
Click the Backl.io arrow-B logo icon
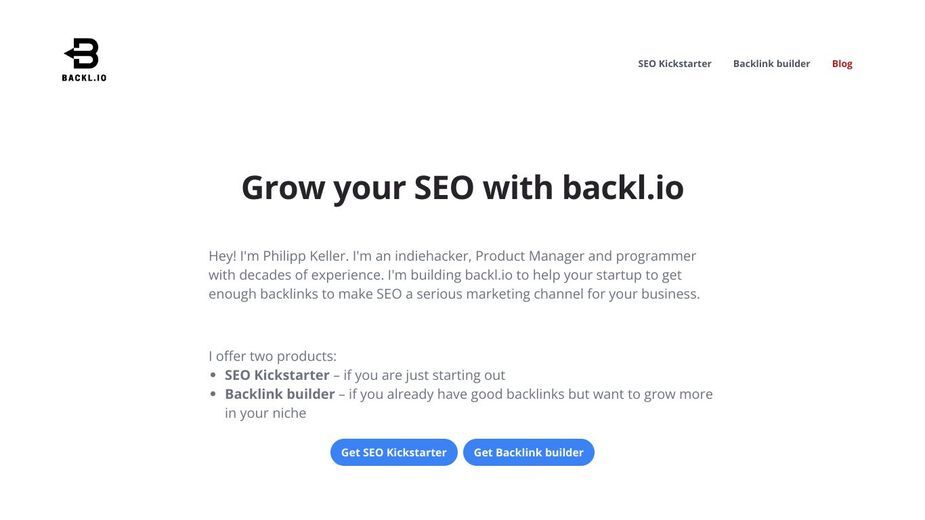82,53
